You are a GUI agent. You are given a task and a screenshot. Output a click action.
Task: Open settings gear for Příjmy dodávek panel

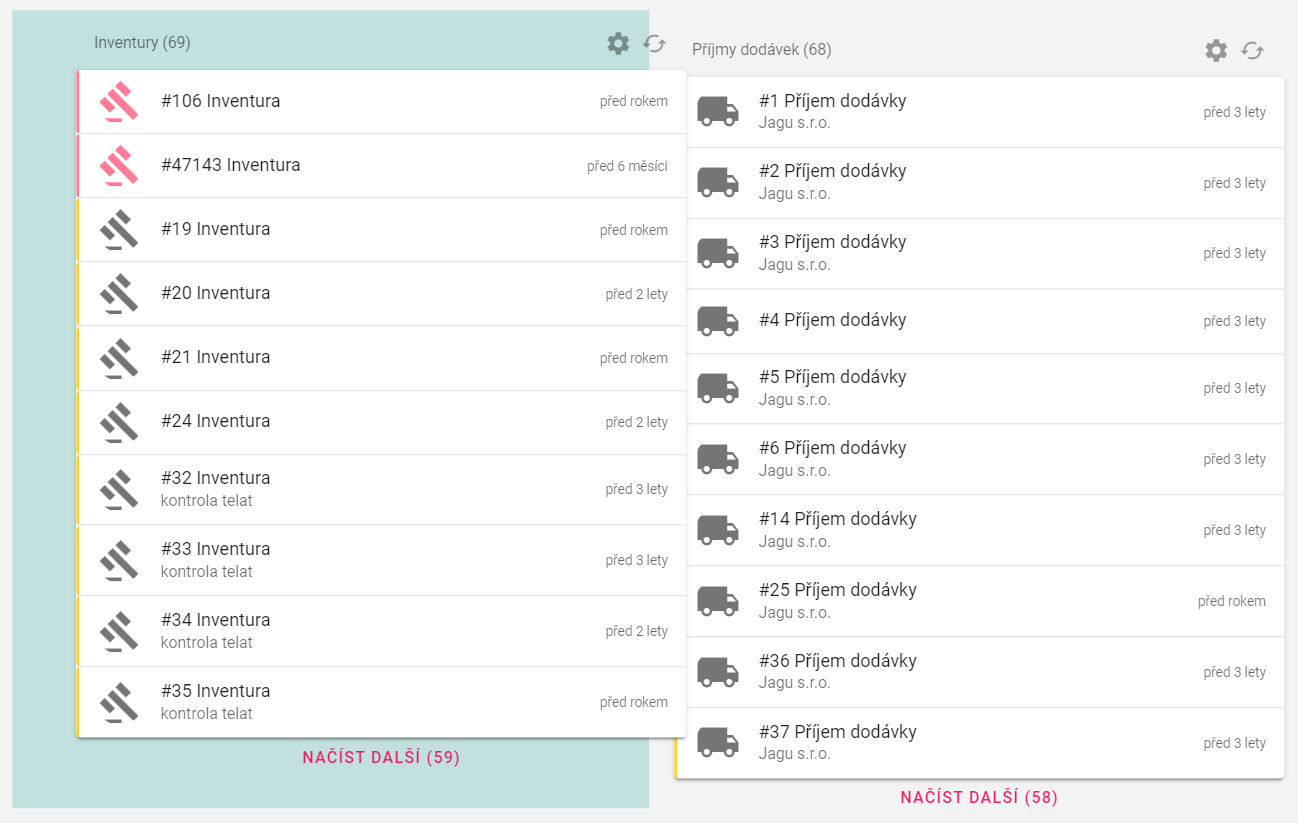1216,50
